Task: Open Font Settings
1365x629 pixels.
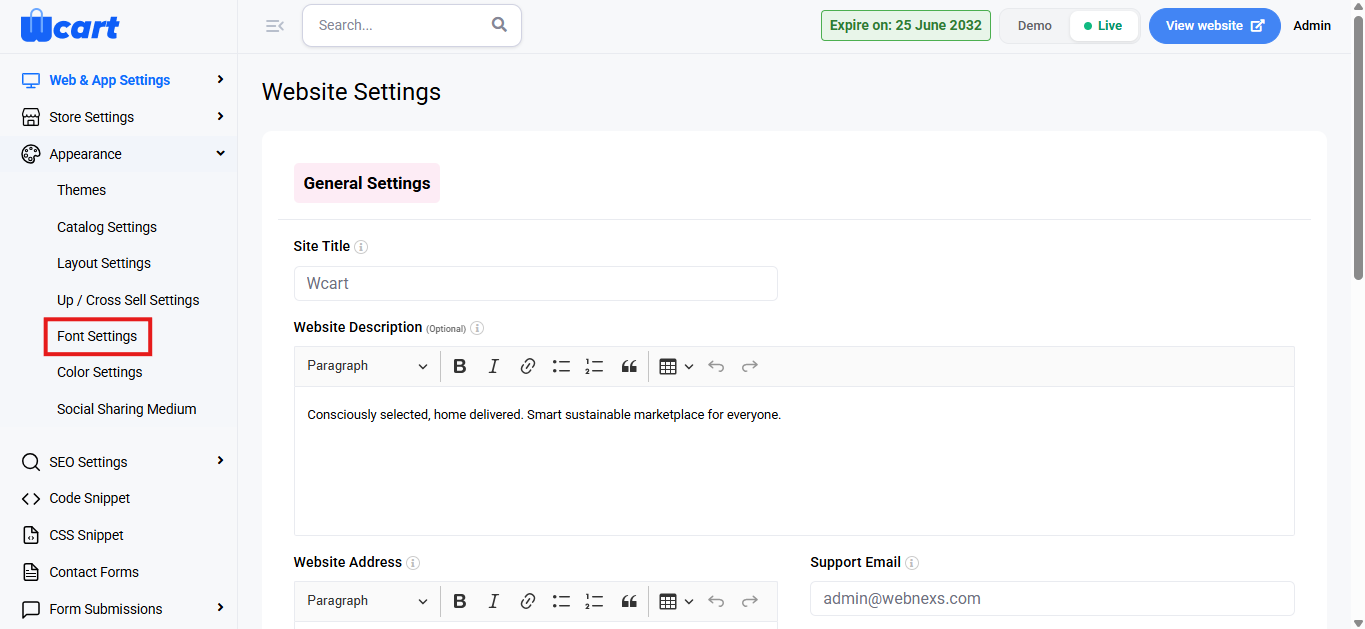Action: [x=97, y=336]
